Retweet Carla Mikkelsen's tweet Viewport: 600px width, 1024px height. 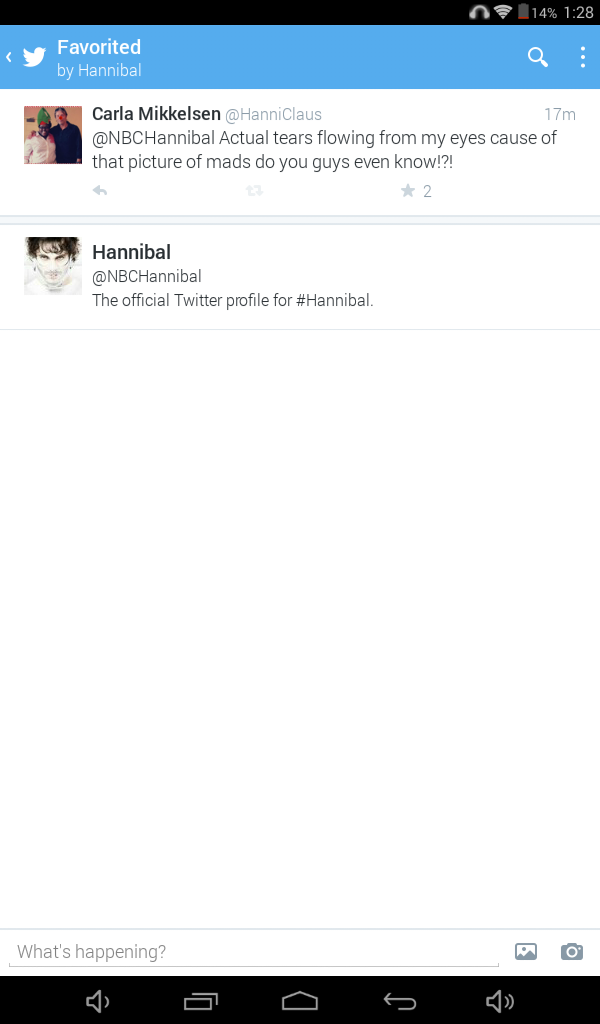(254, 191)
